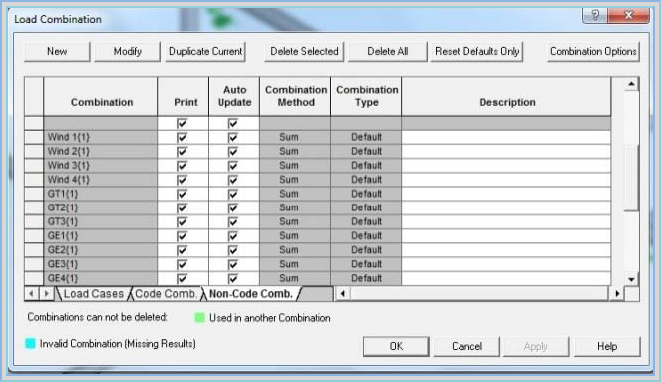Select the GE3{1} combination cell
The width and height of the screenshot is (661, 382).
coord(101,264)
